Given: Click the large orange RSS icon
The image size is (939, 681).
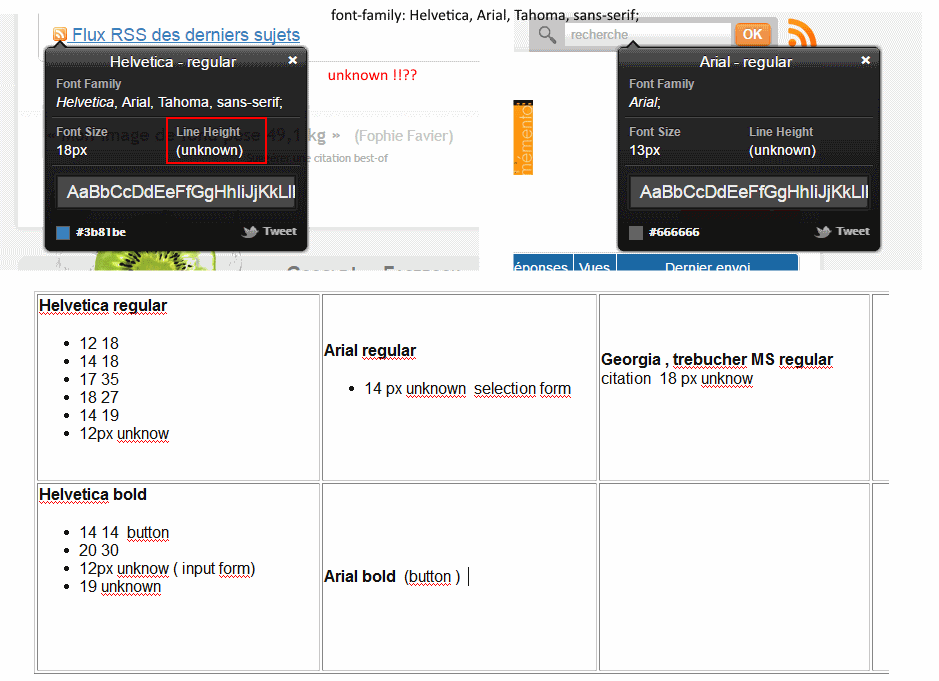Looking at the screenshot, I should click(x=802, y=32).
